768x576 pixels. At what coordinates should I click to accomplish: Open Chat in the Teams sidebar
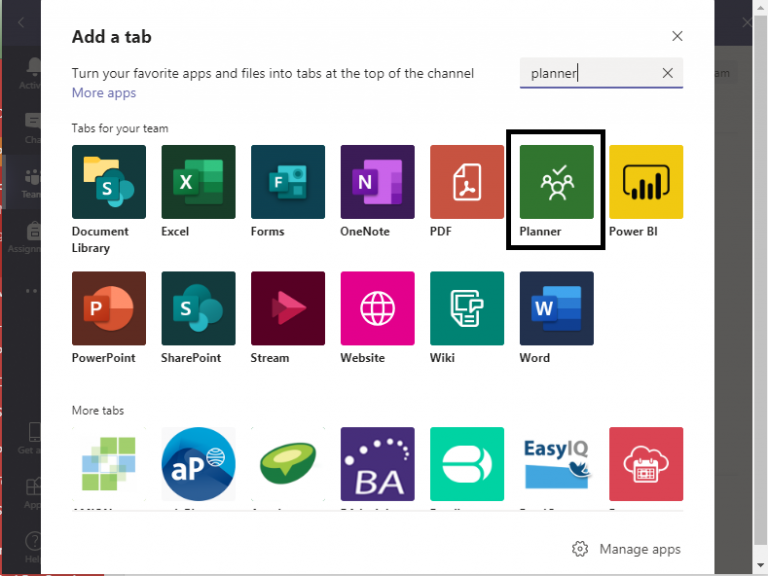[32, 128]
